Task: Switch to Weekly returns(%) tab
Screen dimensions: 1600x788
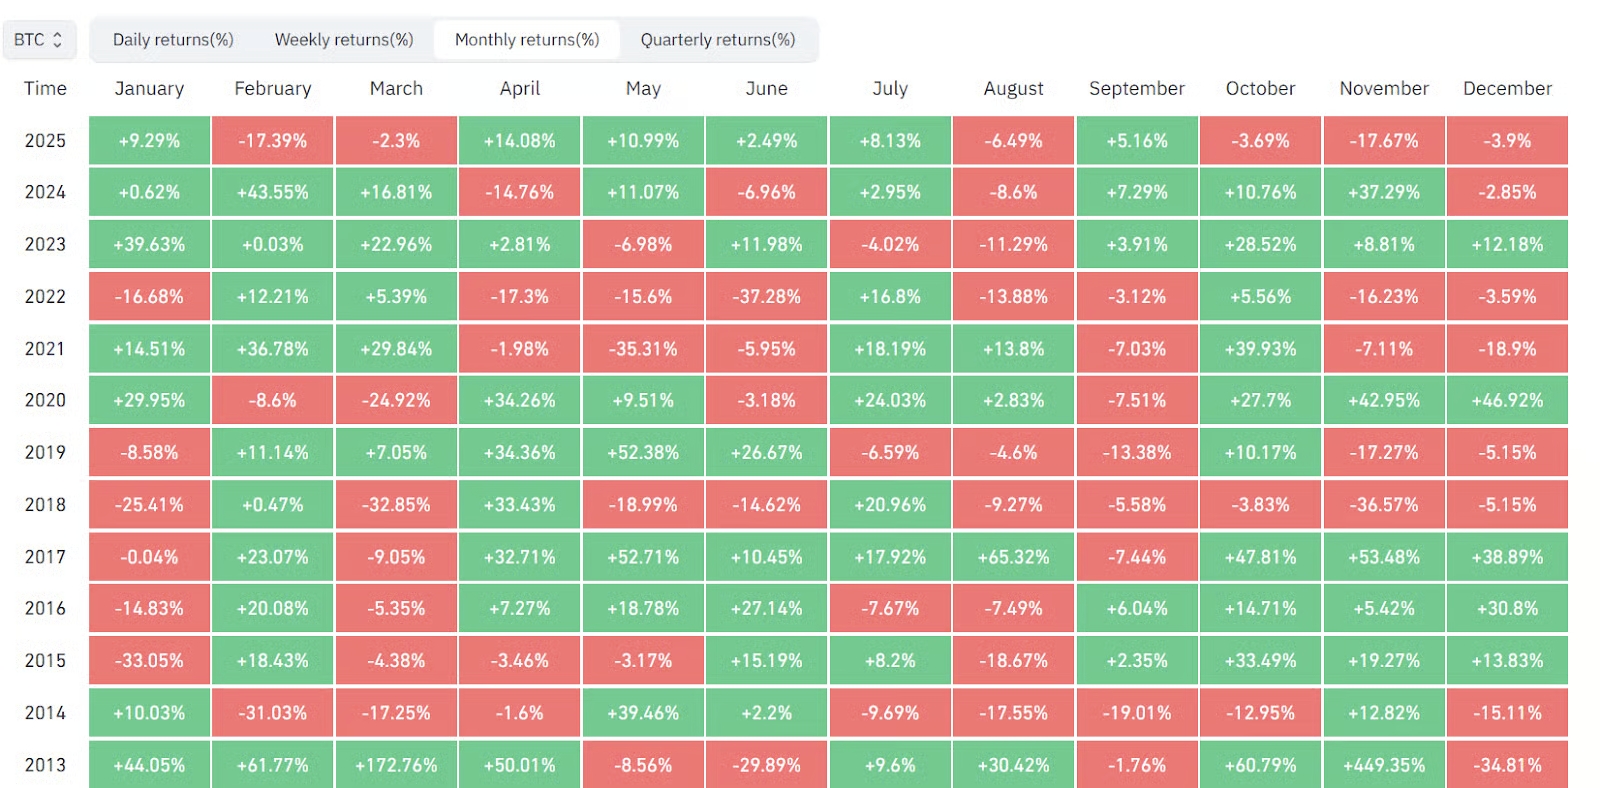Action: tap(344, 40)
